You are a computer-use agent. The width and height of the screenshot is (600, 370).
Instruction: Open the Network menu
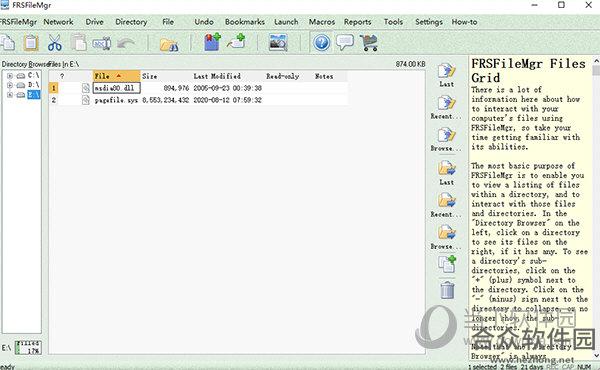[58, 22]
